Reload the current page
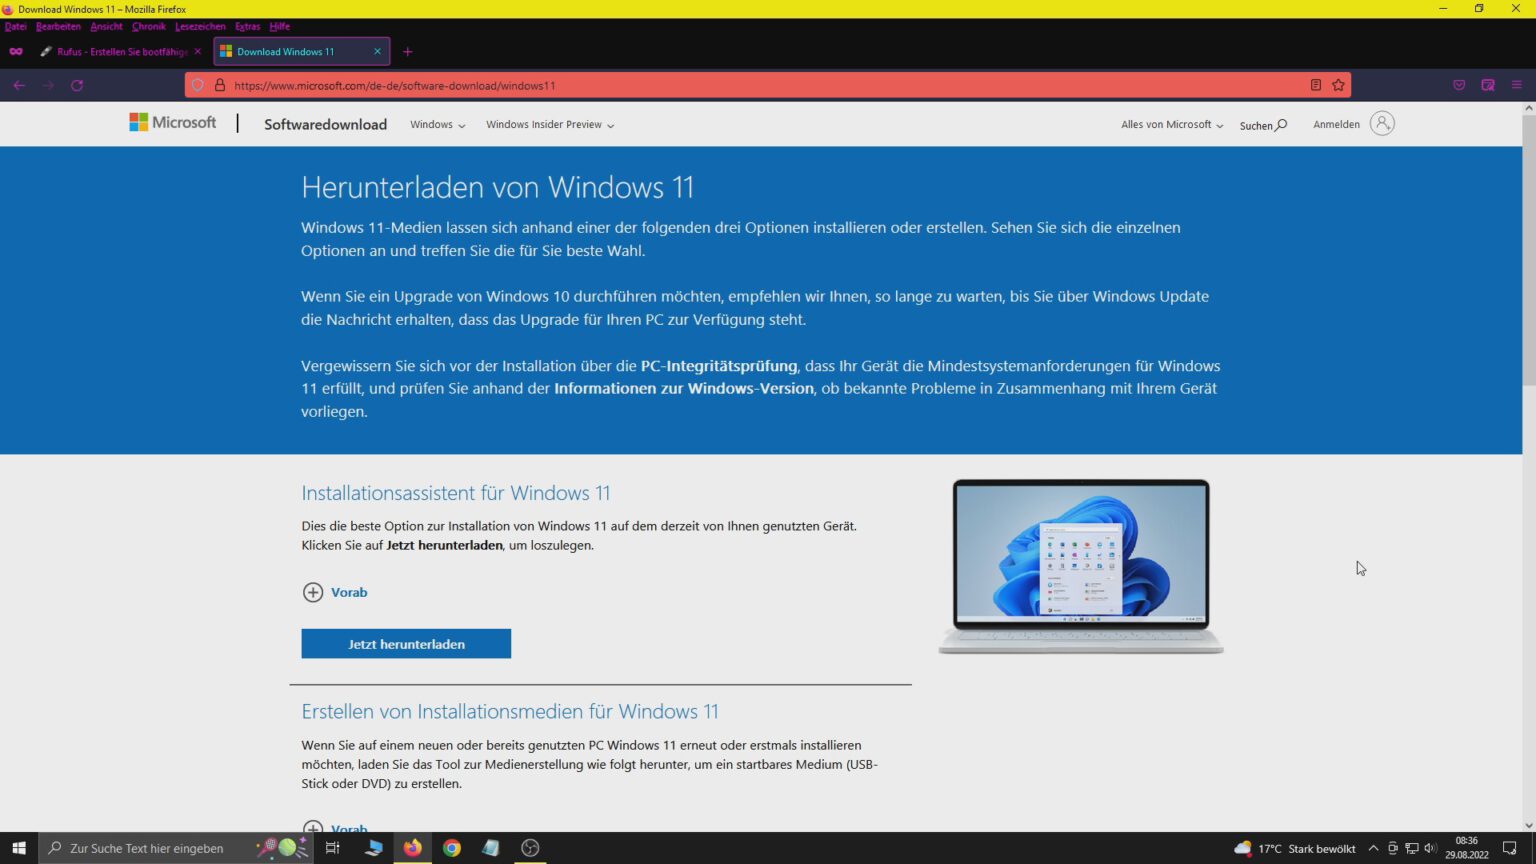The width and height of the screenshot is (1536, 864). (x=77, y=85)
